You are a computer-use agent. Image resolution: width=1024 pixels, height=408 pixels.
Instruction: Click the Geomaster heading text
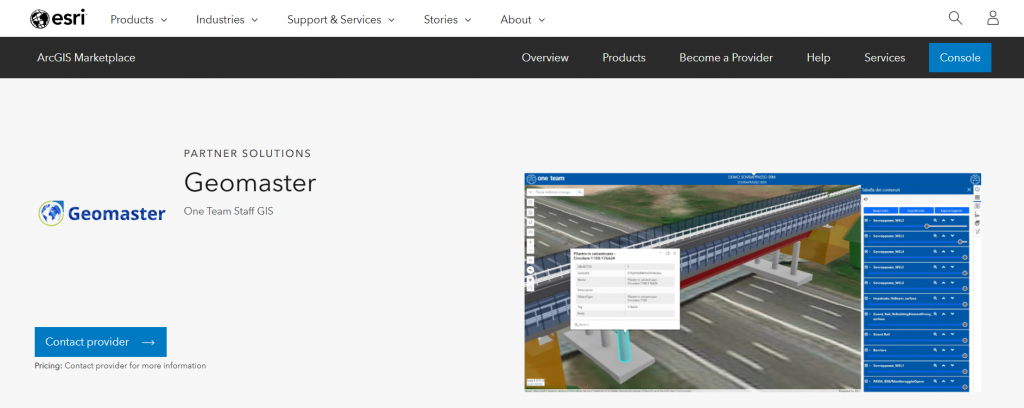click(x=249, y=182)
